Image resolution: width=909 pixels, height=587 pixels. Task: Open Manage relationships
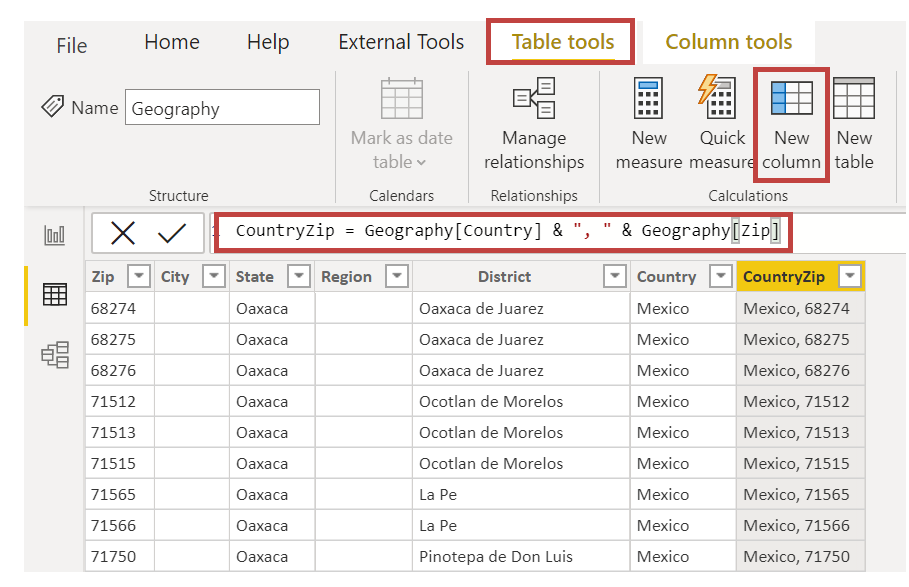pos(534,124)
